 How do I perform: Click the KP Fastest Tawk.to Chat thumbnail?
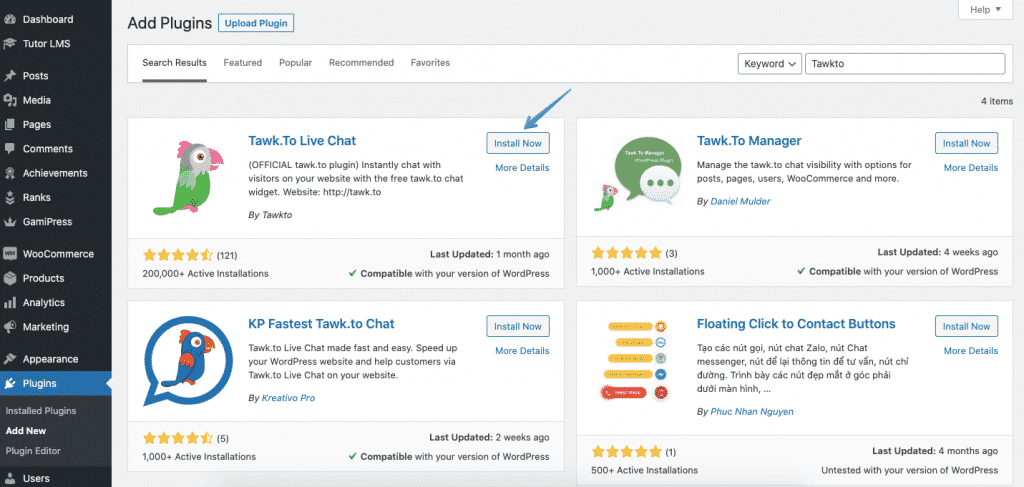(x=187, y=362)
